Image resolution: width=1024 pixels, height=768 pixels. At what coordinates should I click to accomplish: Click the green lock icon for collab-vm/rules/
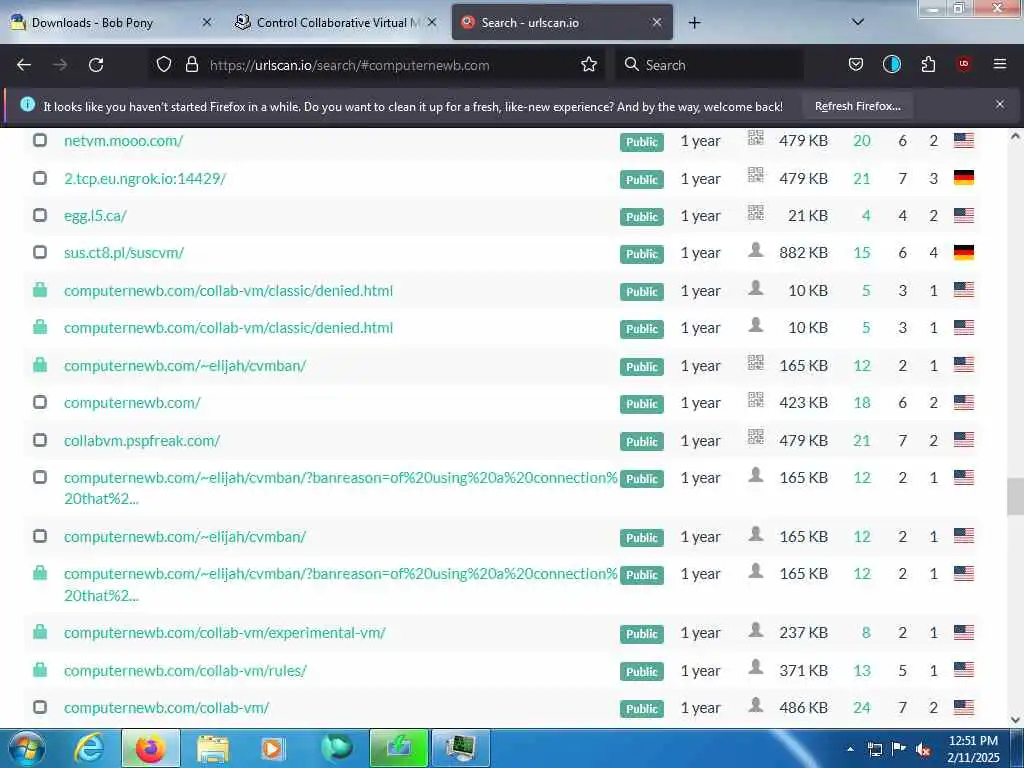(40, 669)
